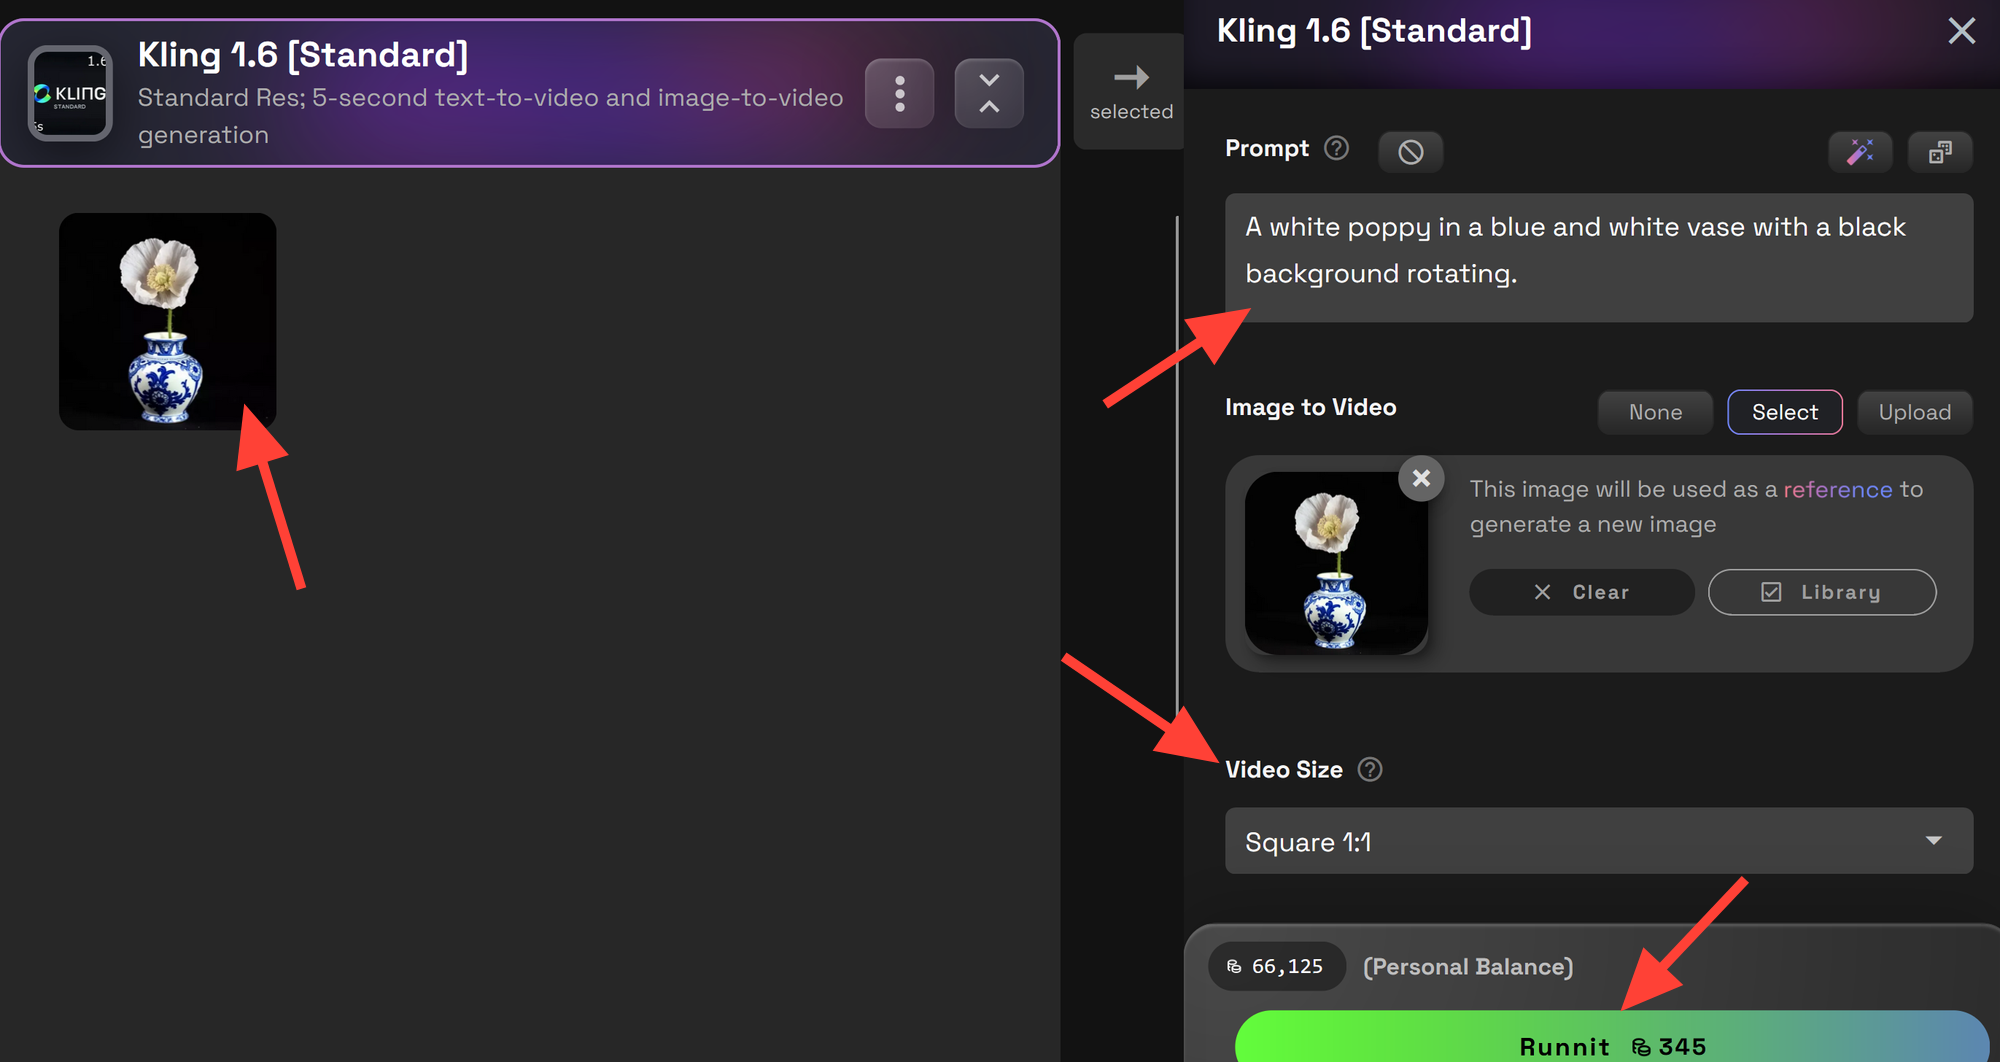The image size is (2000, 1062).
Task: Remove the reference image with X badge
Action: click(x=1421, y=478)
